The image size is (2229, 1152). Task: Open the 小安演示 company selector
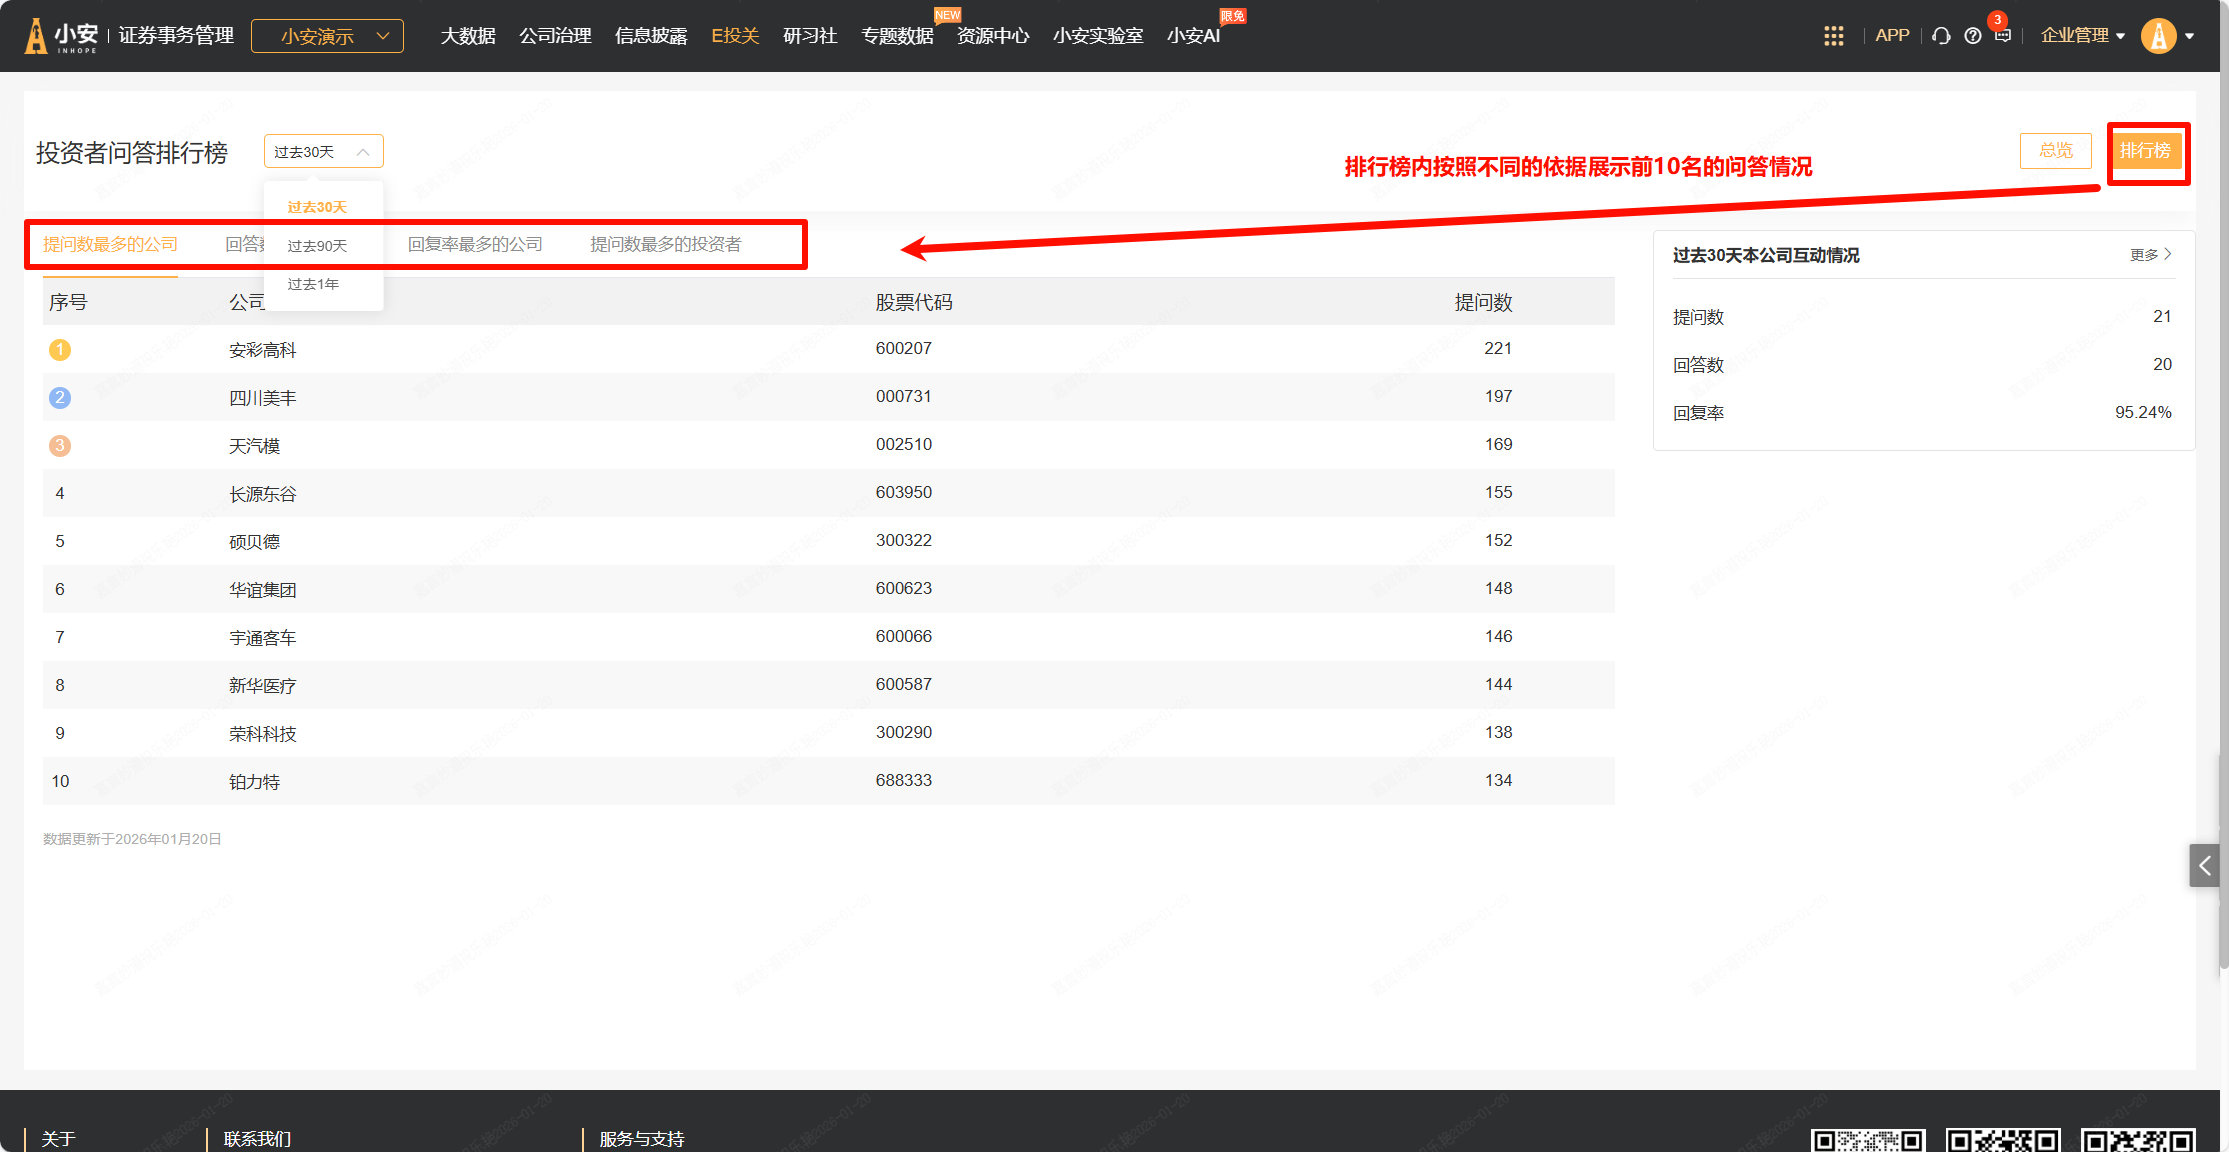tap(327, 36)
